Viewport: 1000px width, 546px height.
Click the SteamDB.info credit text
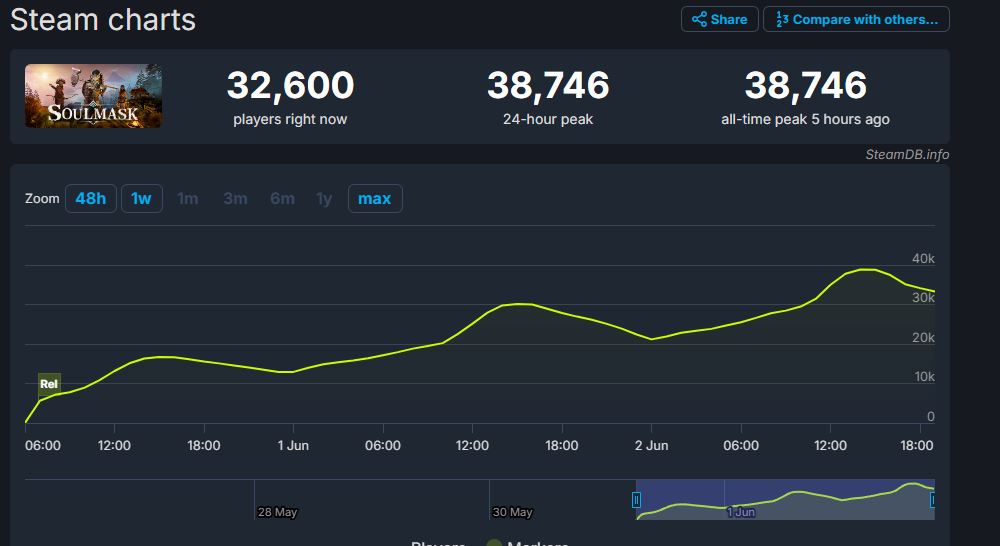(907, 154)
